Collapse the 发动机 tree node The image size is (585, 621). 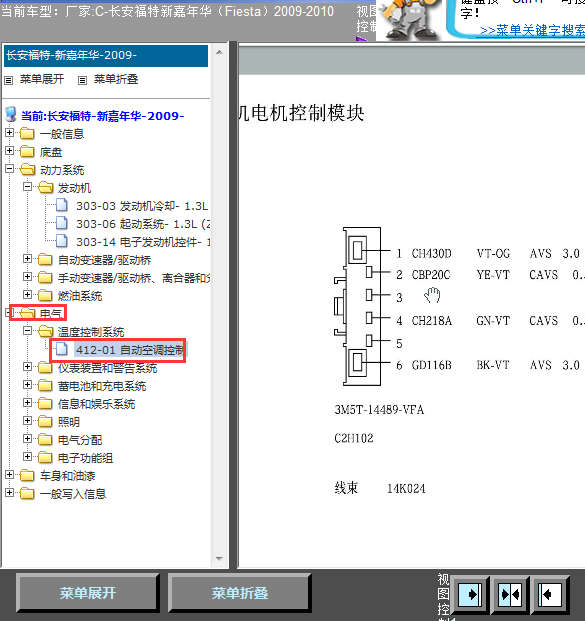(27, 187)
